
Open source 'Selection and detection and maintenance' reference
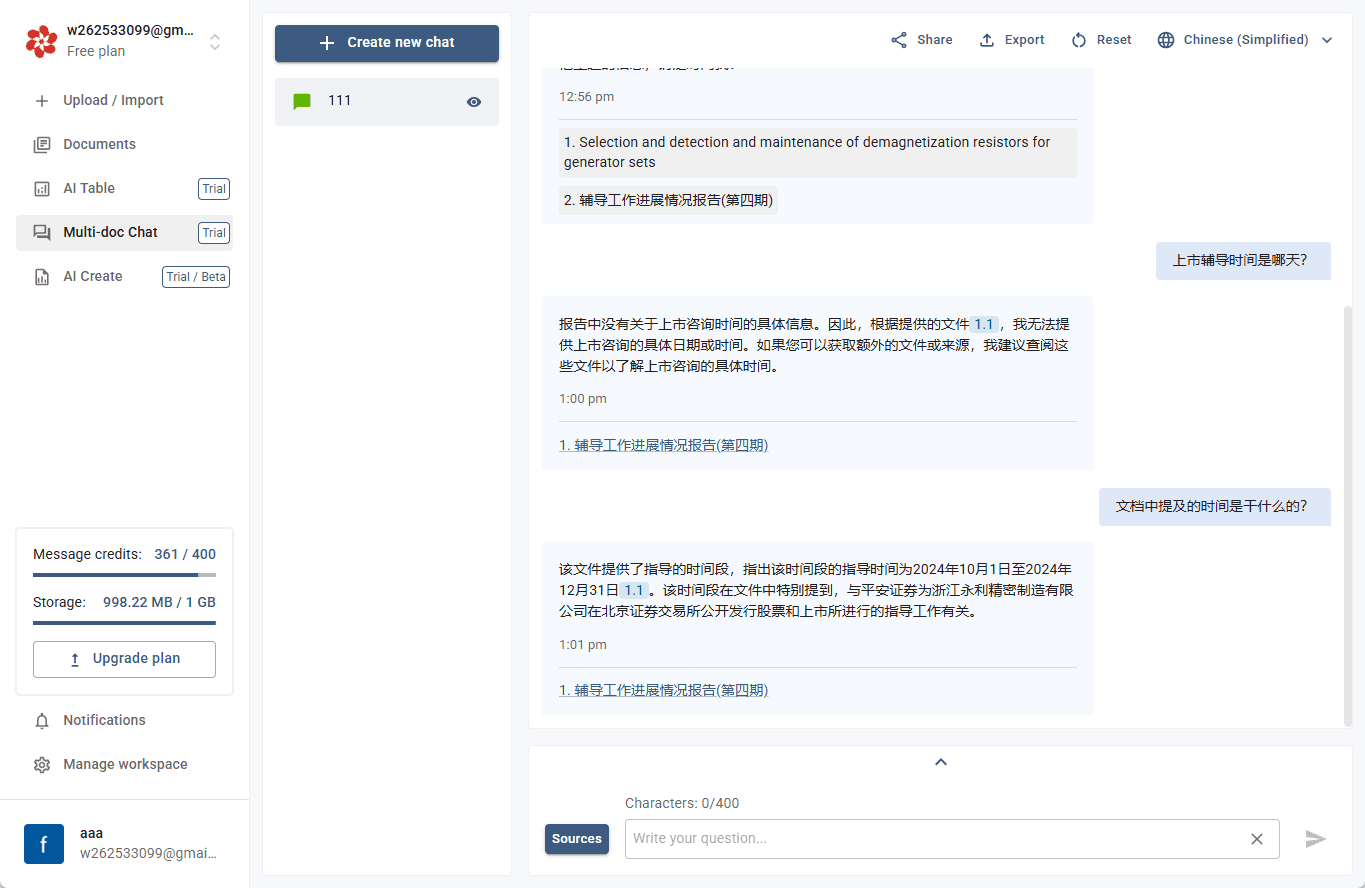(x=818, y=152)
